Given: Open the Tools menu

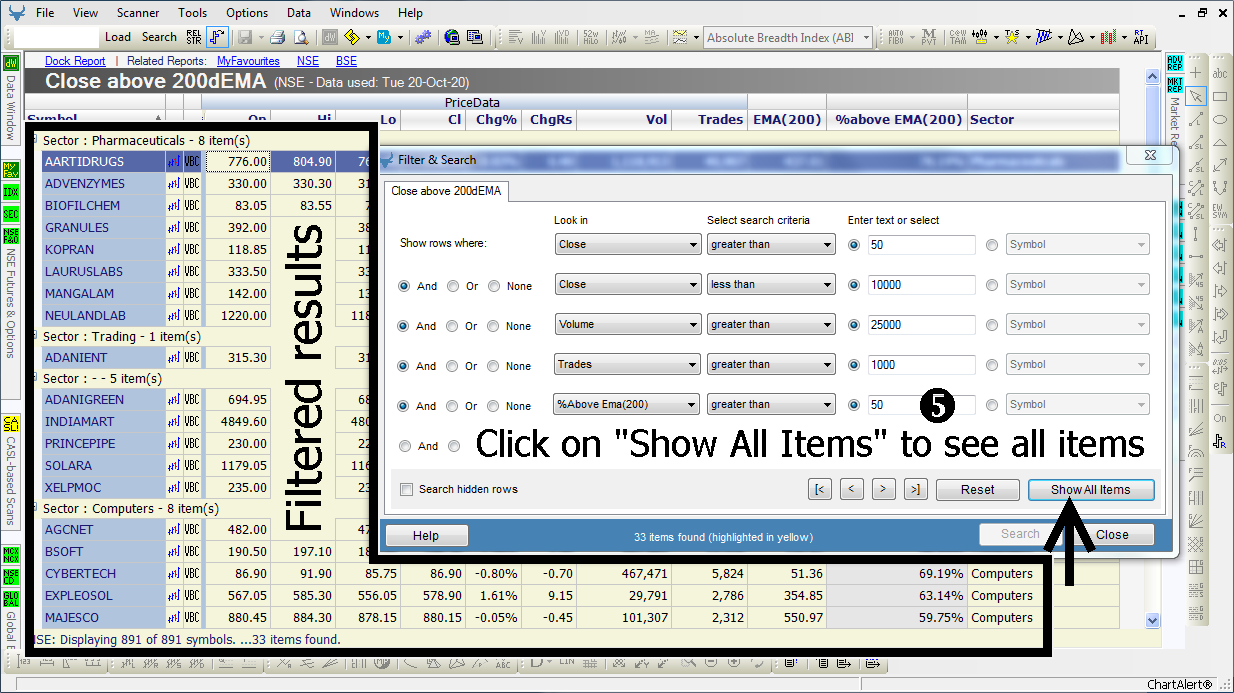Looking at the screenshot, I should [193, 13].
